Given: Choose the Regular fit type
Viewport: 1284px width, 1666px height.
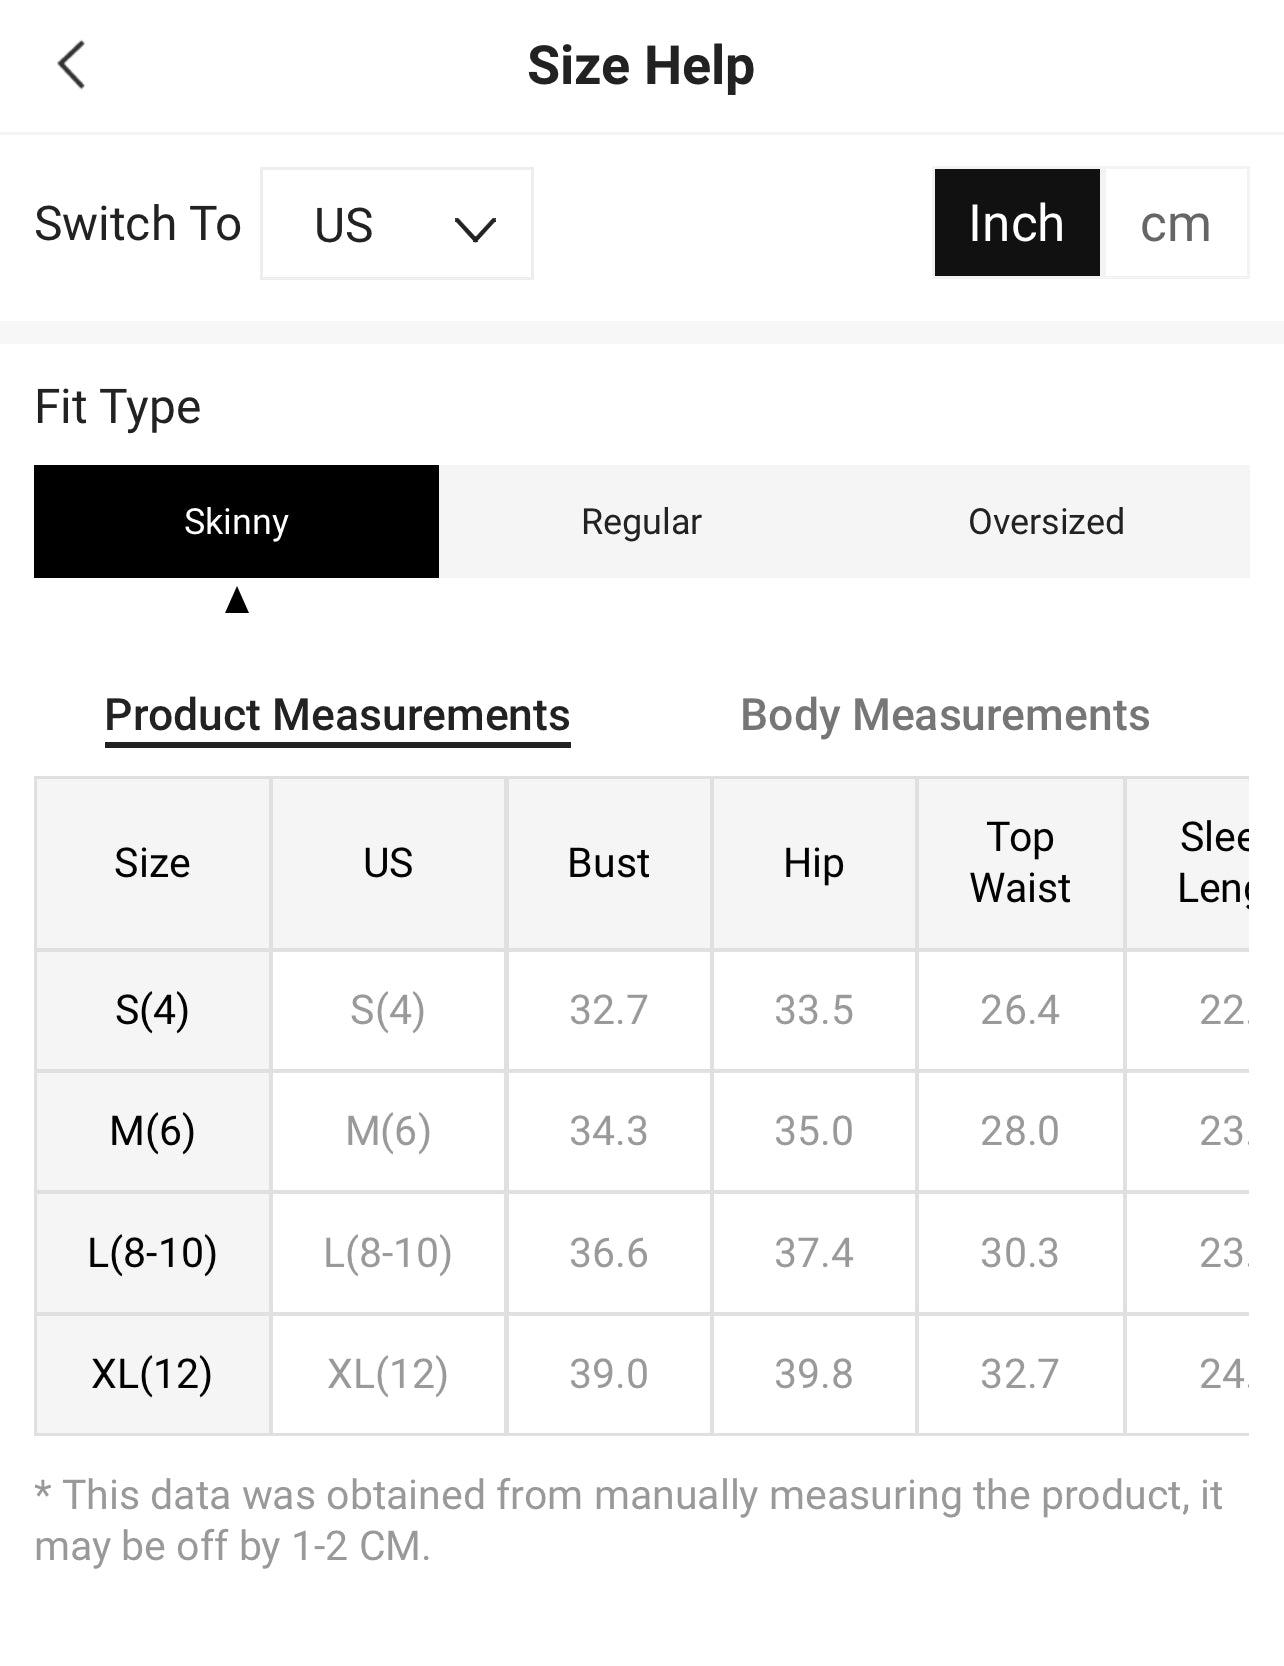Looking at the screenshot, I should click(x=642, y=521).
